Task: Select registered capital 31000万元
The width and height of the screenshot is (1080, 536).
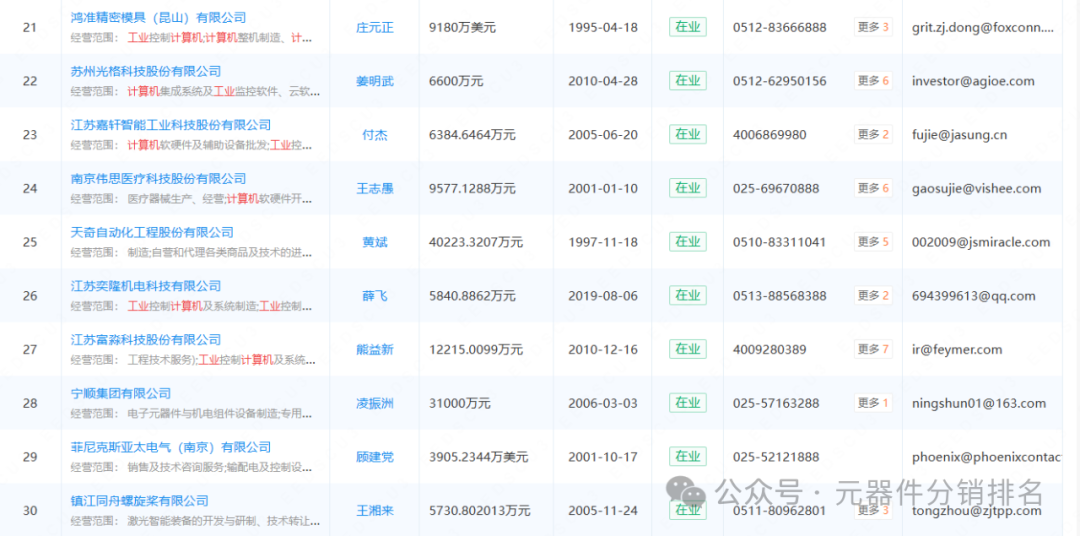Action: pos(459,404)
